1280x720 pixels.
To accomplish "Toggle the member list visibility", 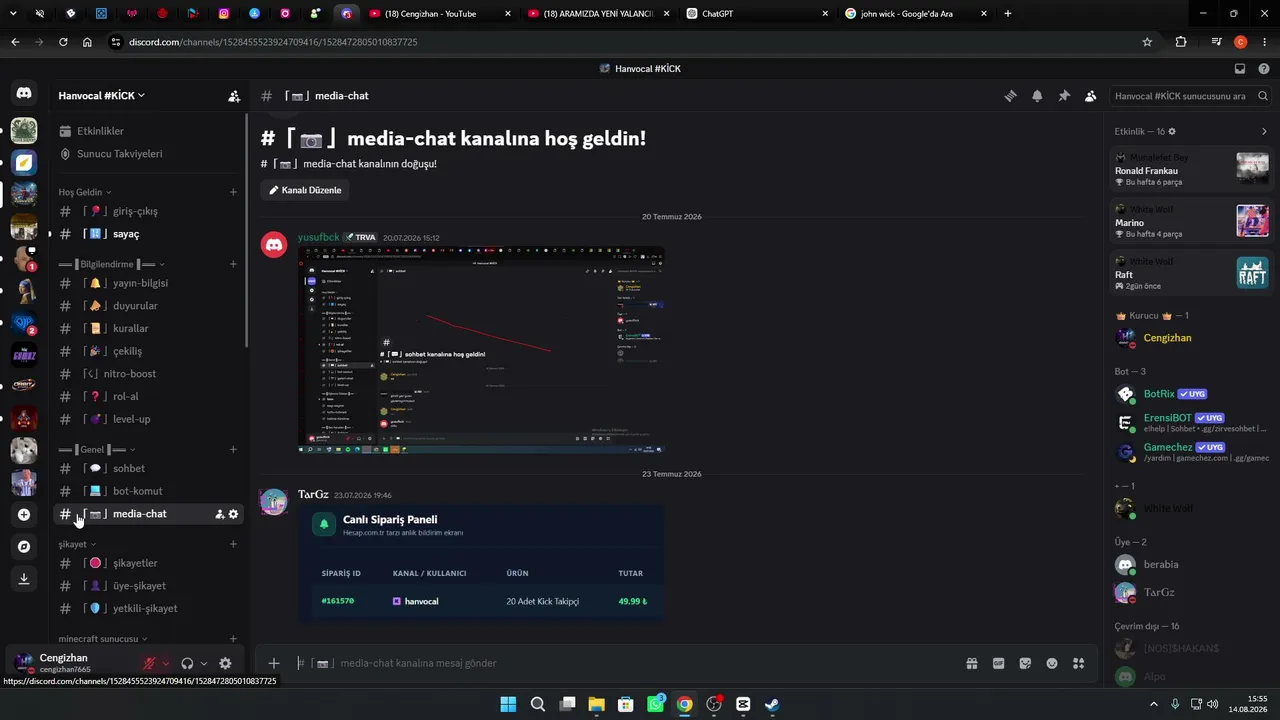I will pos(1090,96).
